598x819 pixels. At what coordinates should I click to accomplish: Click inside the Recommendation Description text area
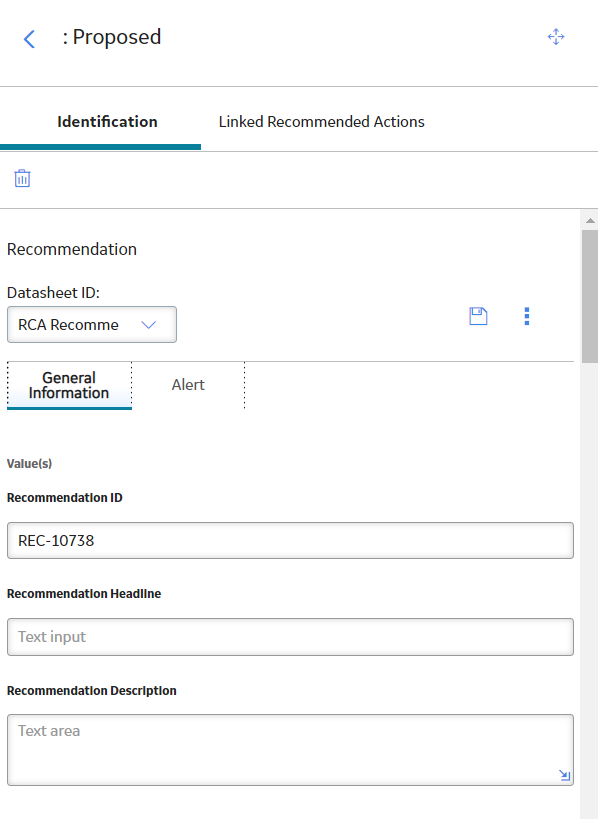pos(290,750)
